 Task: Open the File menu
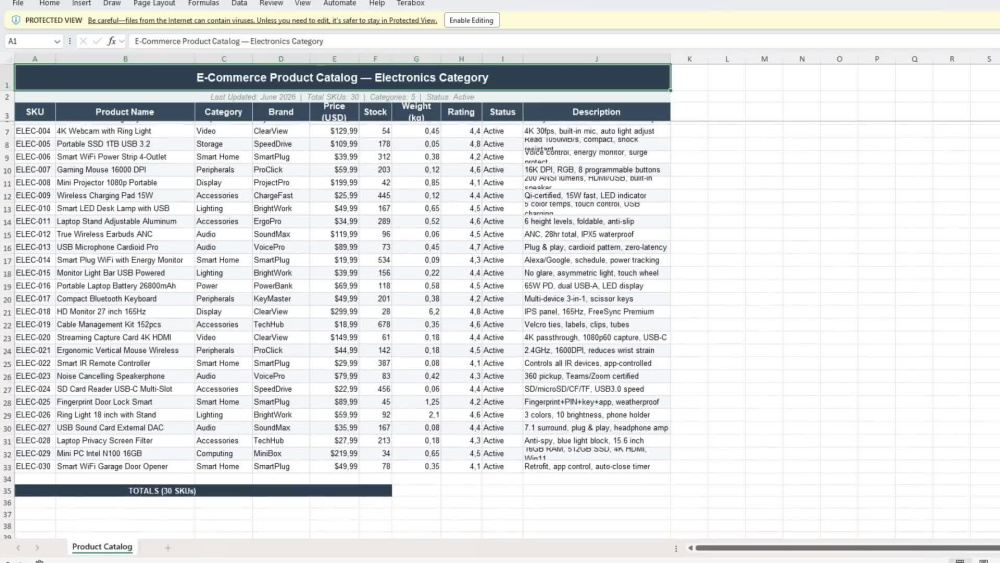click(x=18, y=3)
